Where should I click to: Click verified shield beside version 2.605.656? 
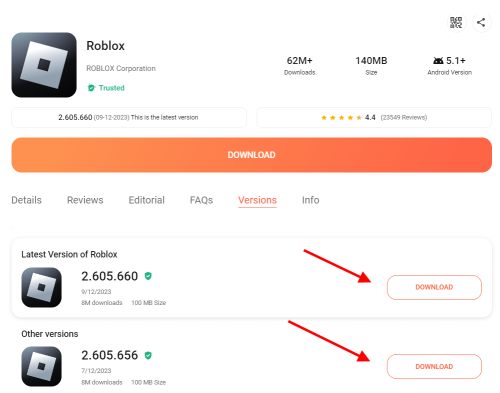click(148, 355)
